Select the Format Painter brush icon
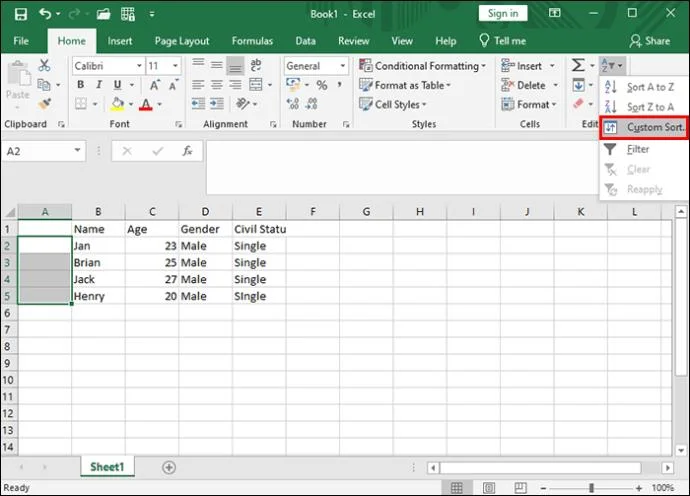The image size is (690, 496). click(44, 104)
